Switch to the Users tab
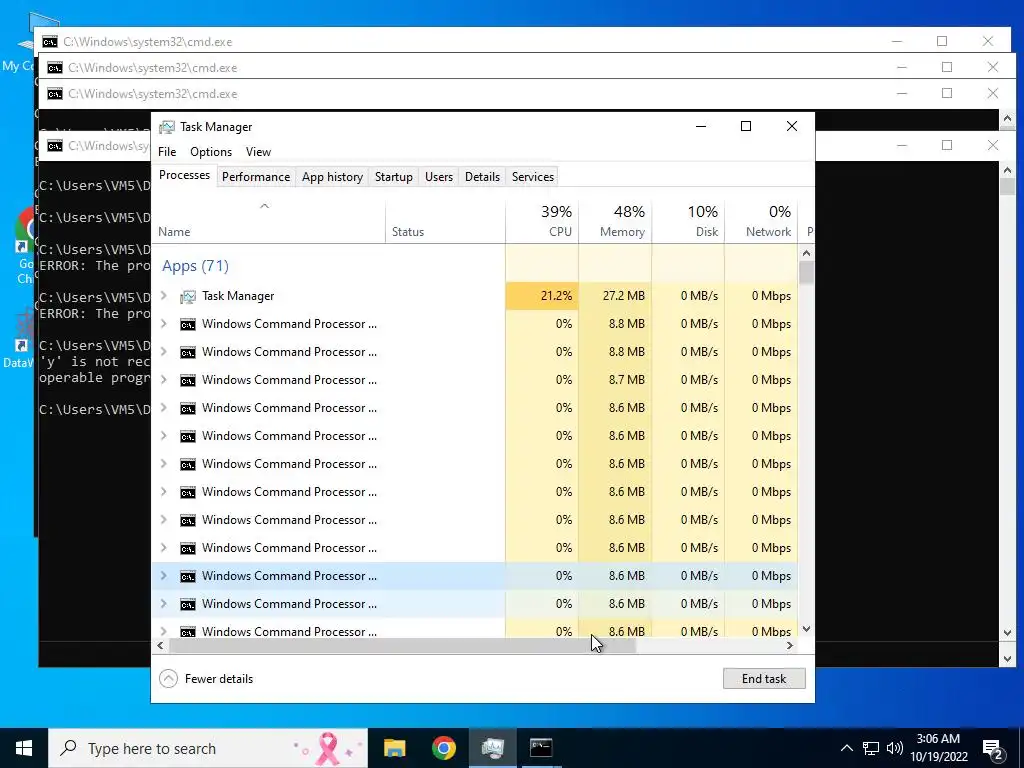The width and height of the screenshot is (1024, 768). point(438,177)
